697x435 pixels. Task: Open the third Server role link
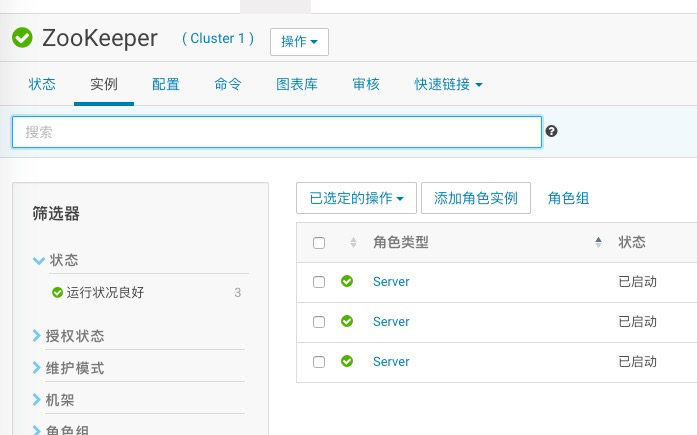(x=391, y=362)
